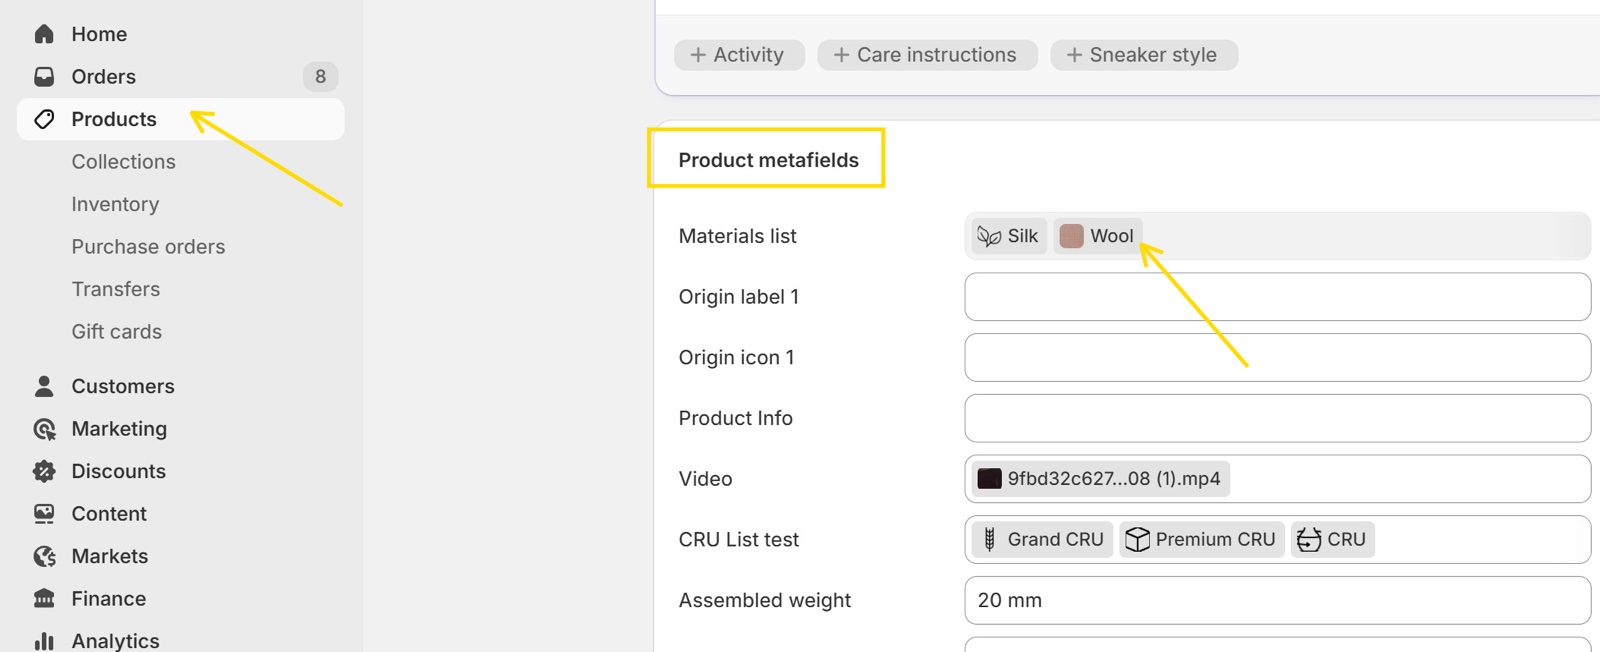
Task: Click the Assembled weight field with 20 mm
Action: point(1277,600)
